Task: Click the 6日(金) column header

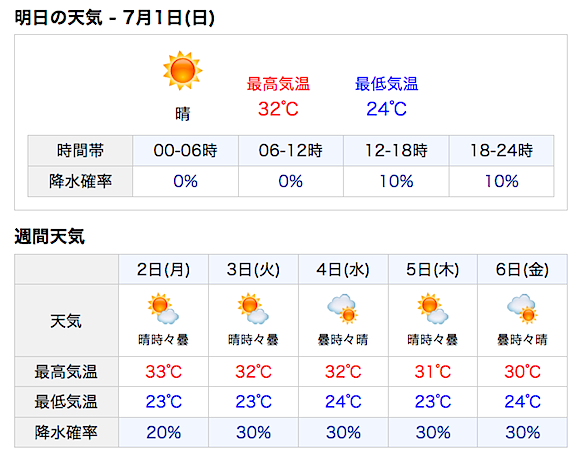Action: 522,269
